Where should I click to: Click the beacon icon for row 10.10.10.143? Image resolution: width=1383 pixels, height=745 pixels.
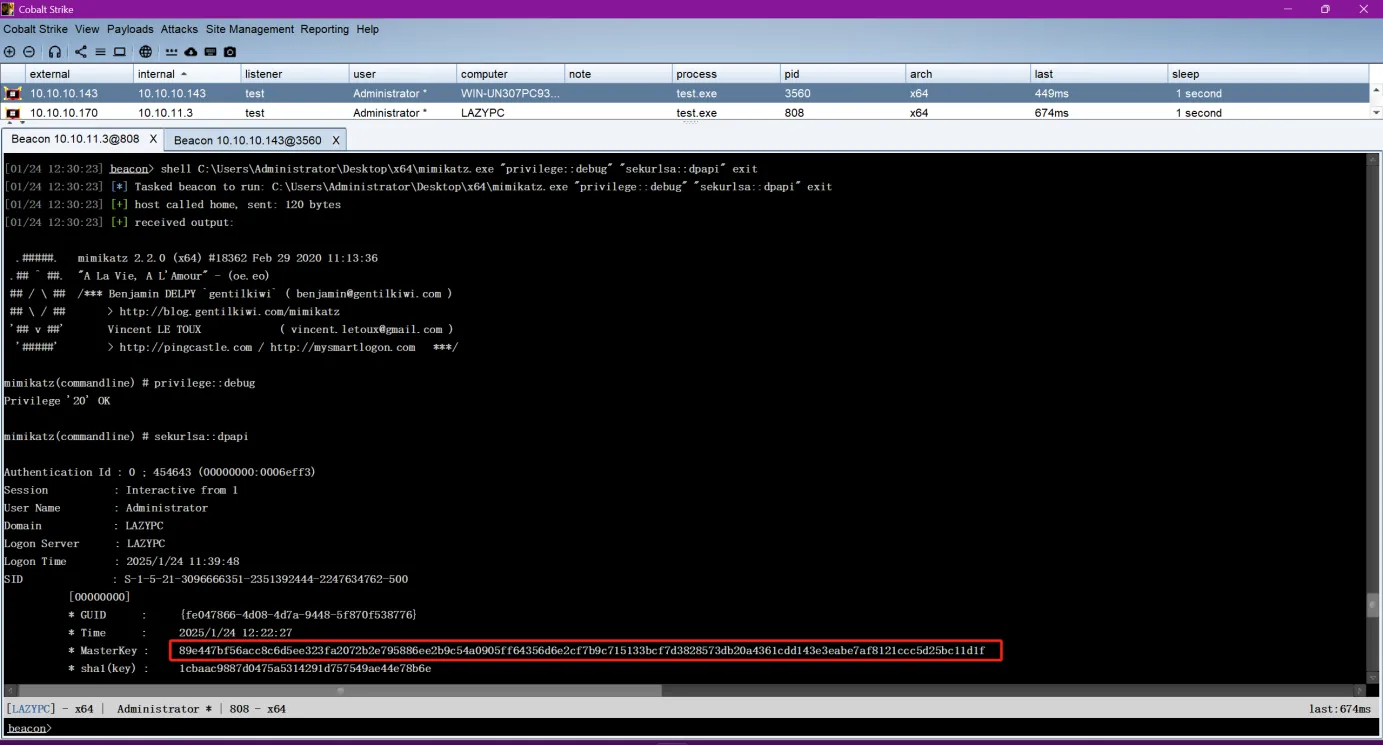[x=13, y=93]
